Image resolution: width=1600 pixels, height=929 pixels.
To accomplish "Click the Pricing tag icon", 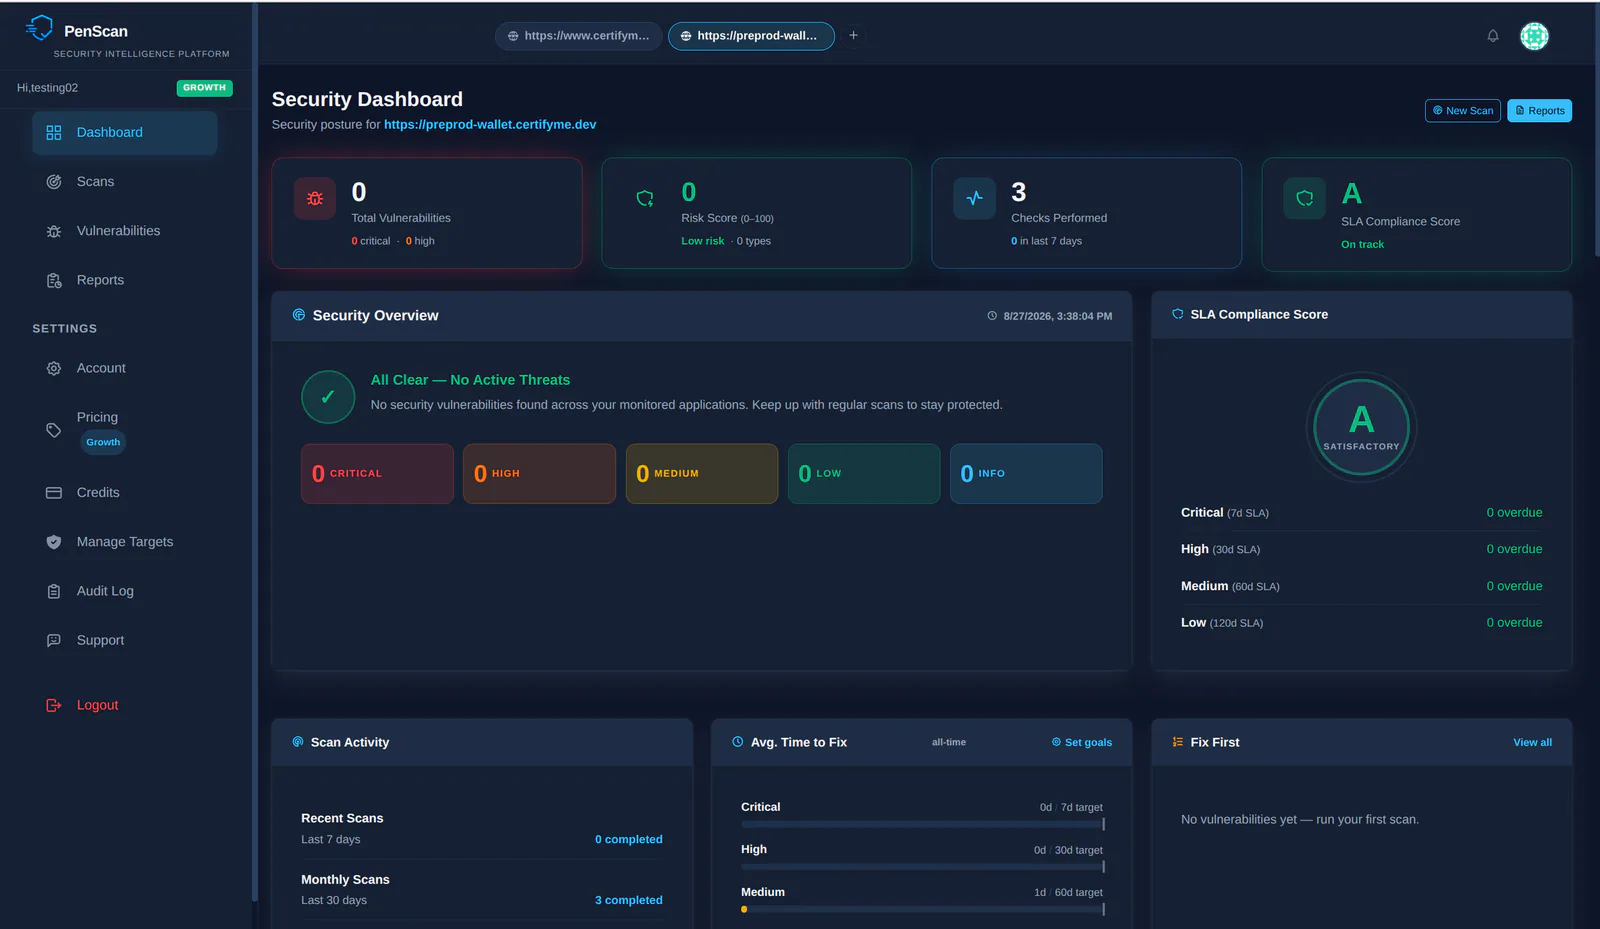I will 54,430.
